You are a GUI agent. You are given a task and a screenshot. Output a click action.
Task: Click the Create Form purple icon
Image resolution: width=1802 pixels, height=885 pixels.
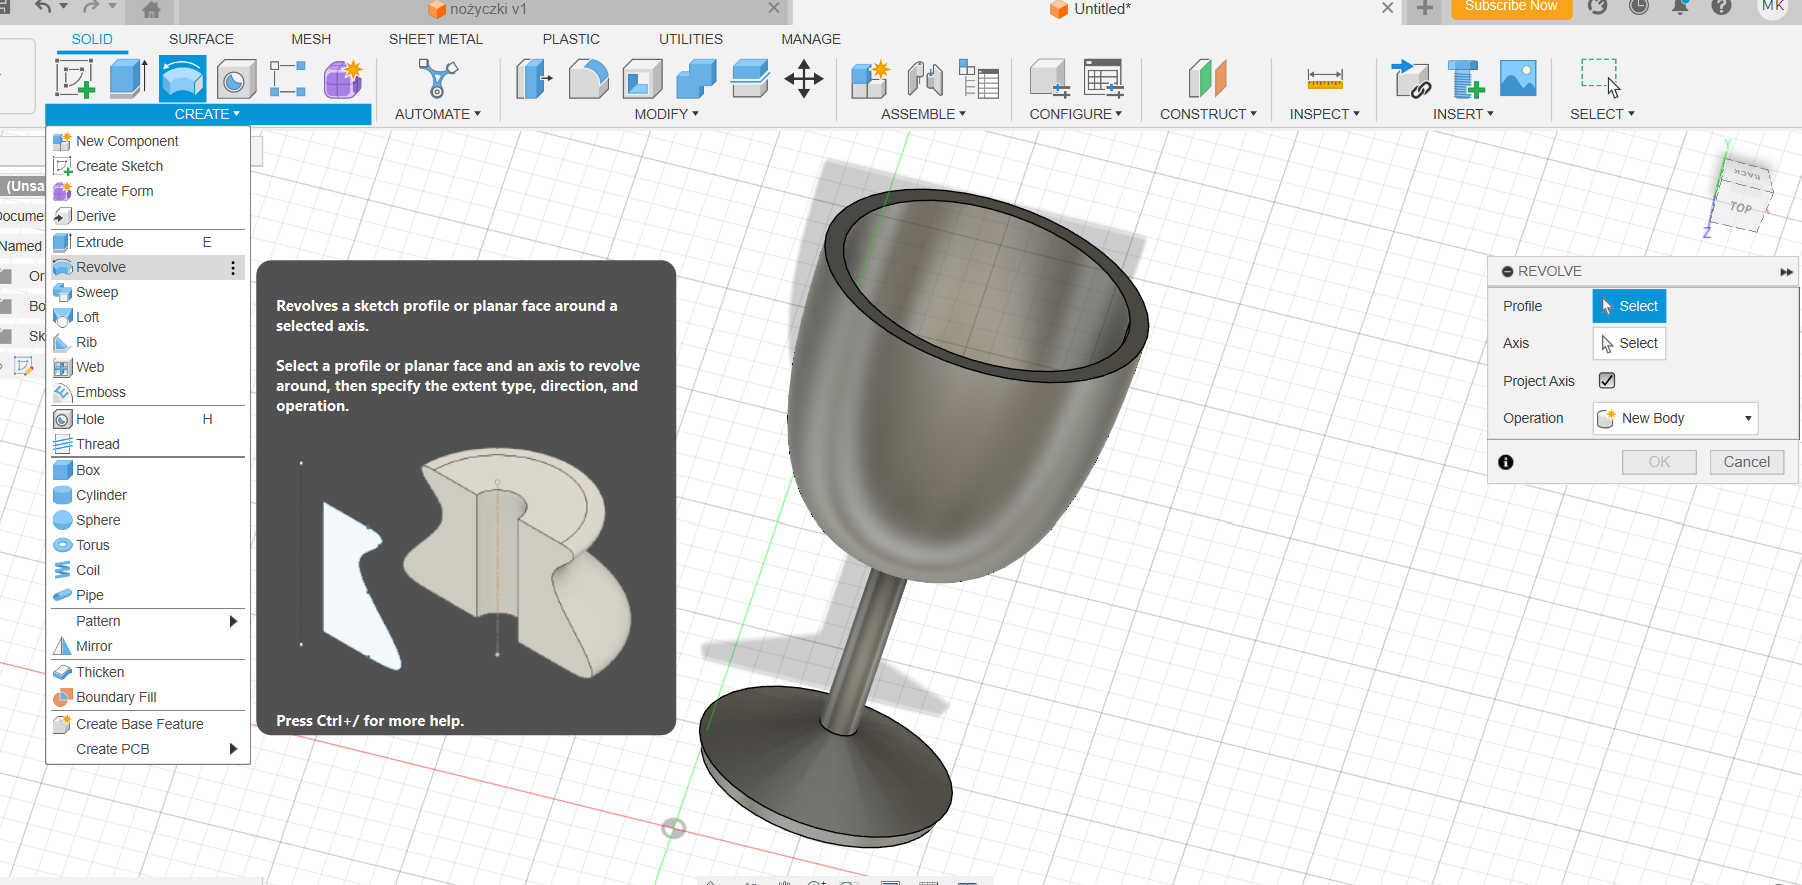342,79
